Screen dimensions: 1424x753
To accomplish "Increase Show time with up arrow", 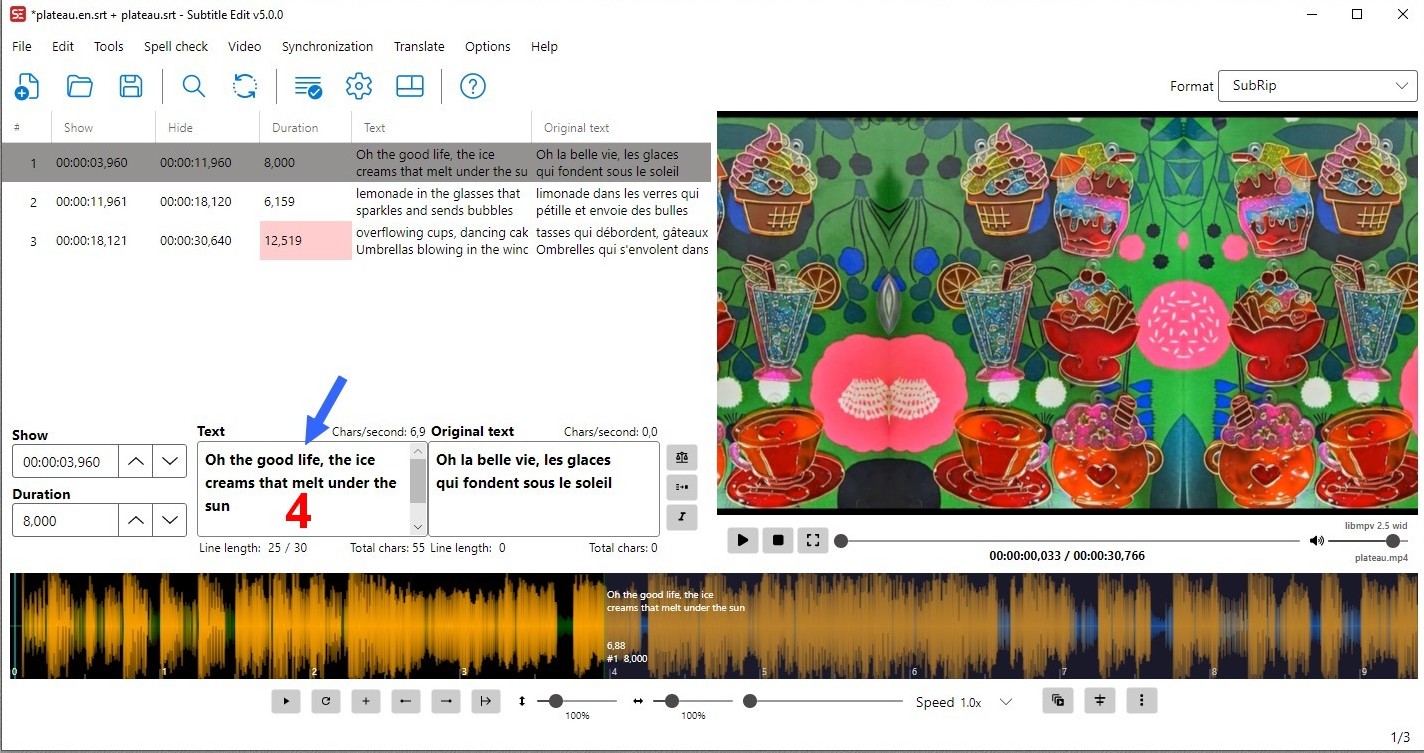I will [x=136, y=462].
